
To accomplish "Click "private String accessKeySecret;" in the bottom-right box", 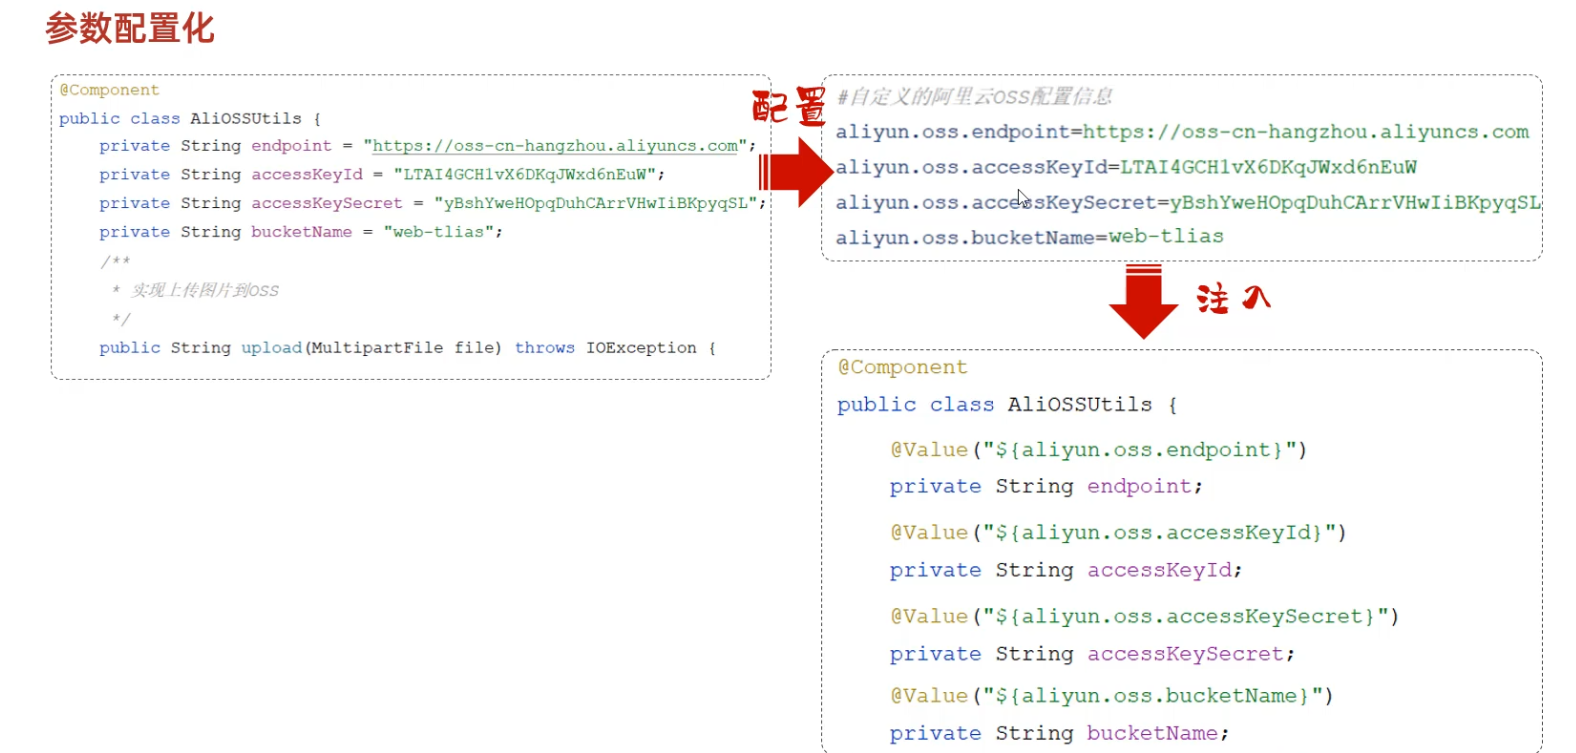I will (1092, 654).
